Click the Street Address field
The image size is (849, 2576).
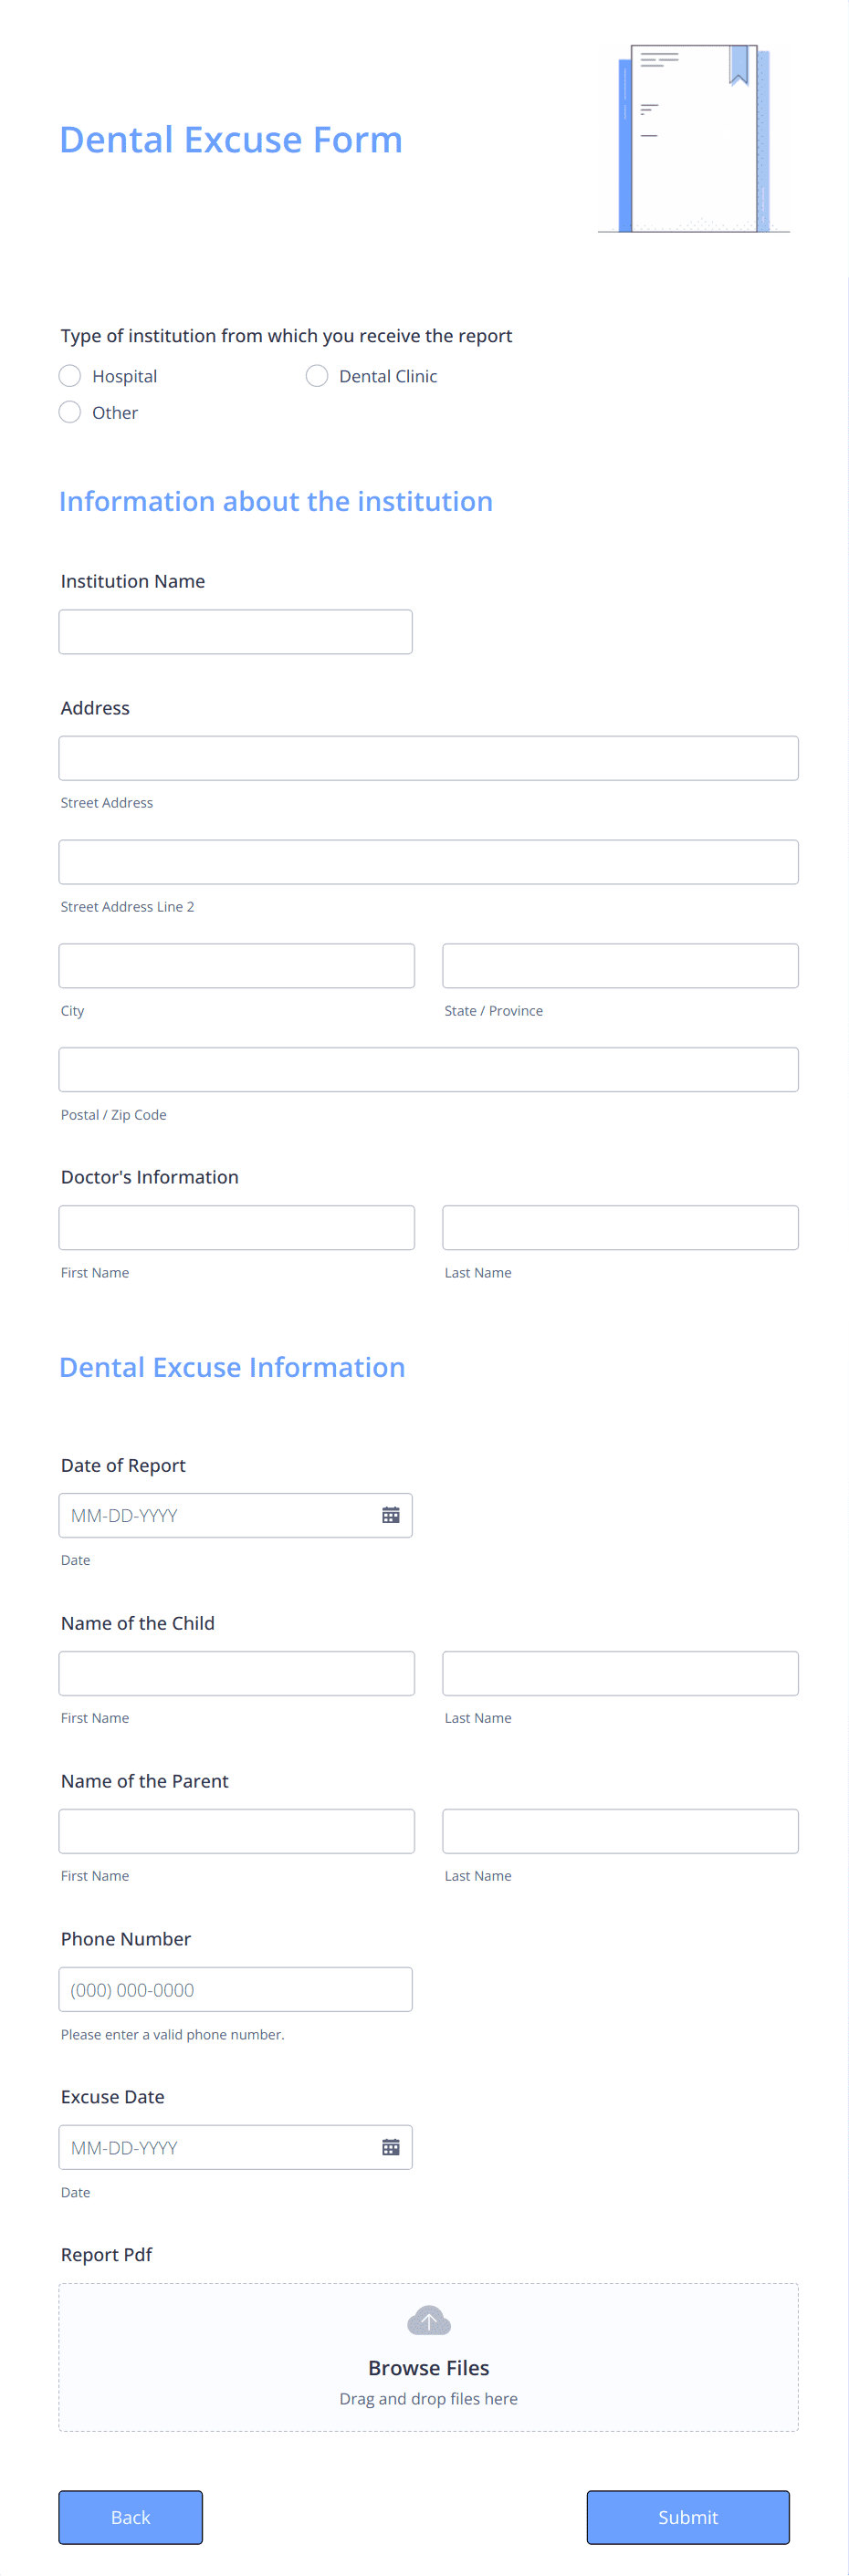click(428, 757)
